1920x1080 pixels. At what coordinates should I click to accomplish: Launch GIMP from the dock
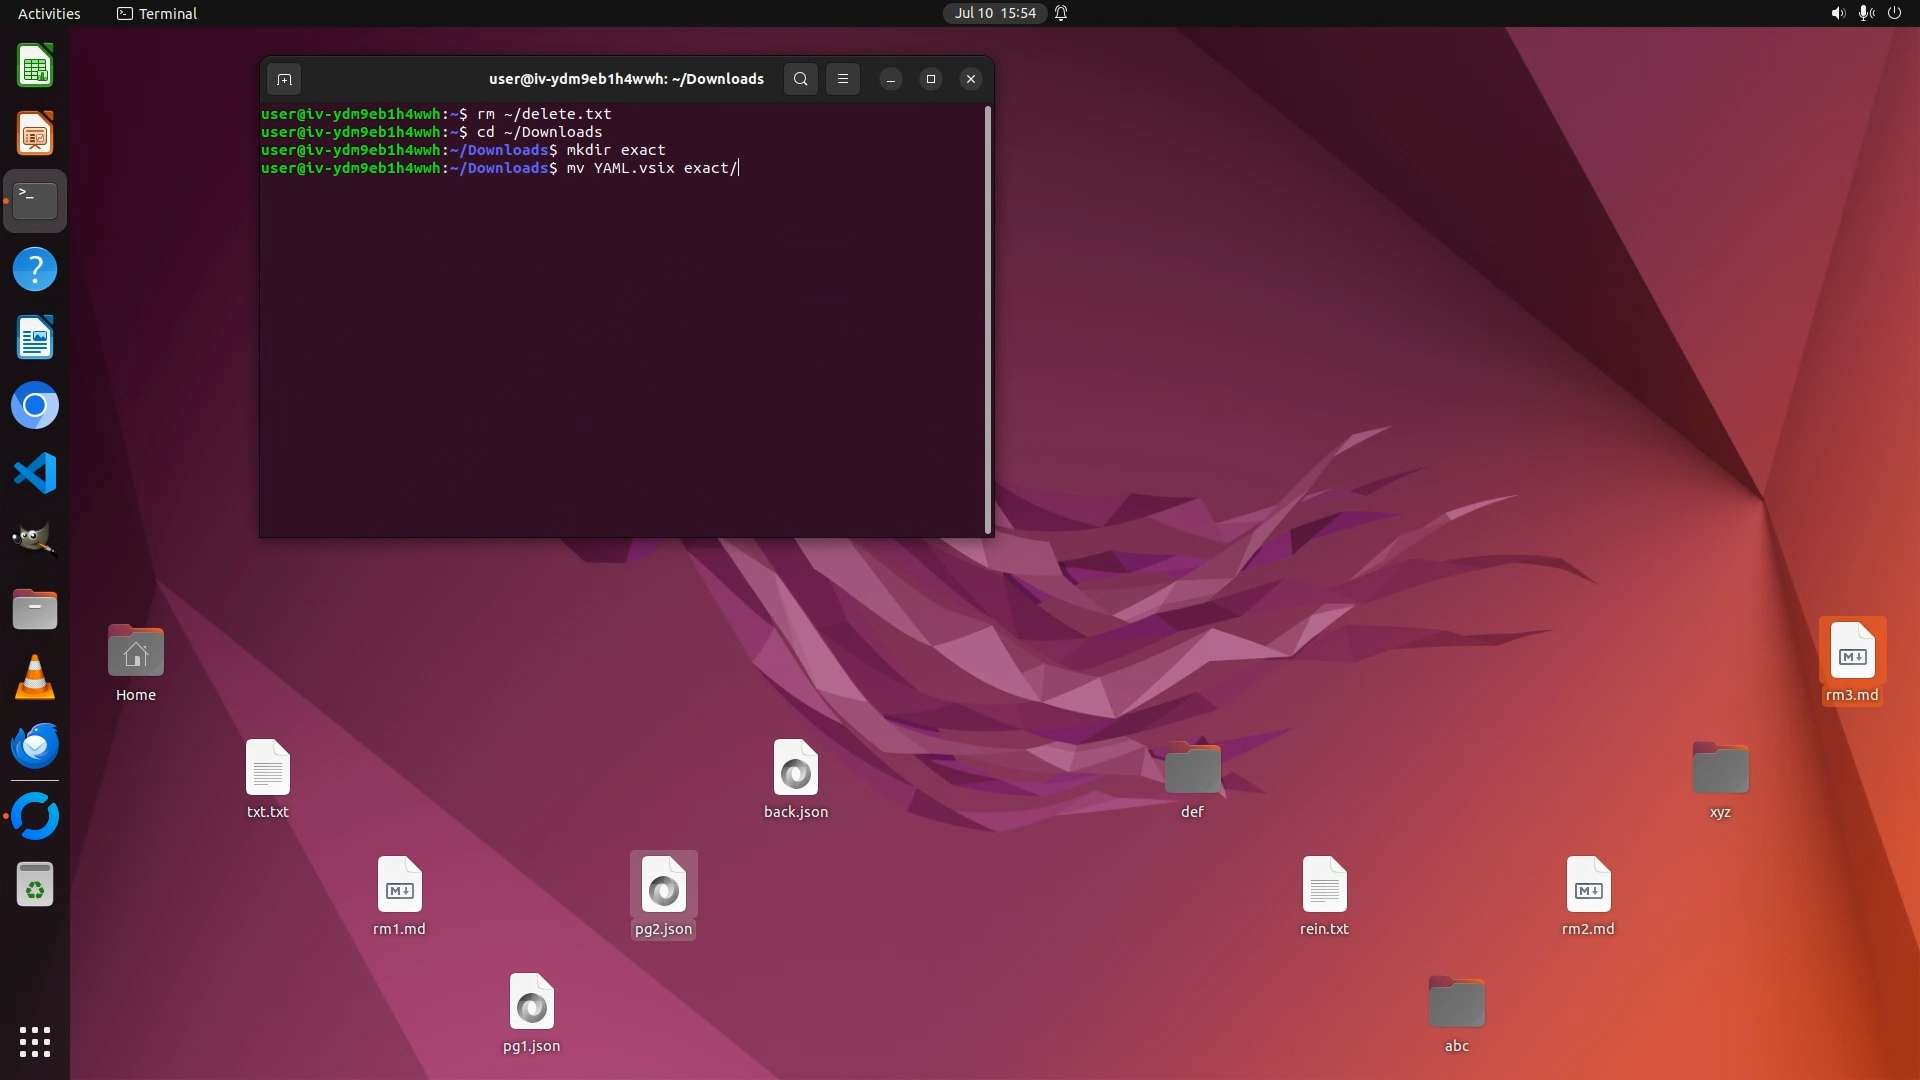(x=35, y=541)
